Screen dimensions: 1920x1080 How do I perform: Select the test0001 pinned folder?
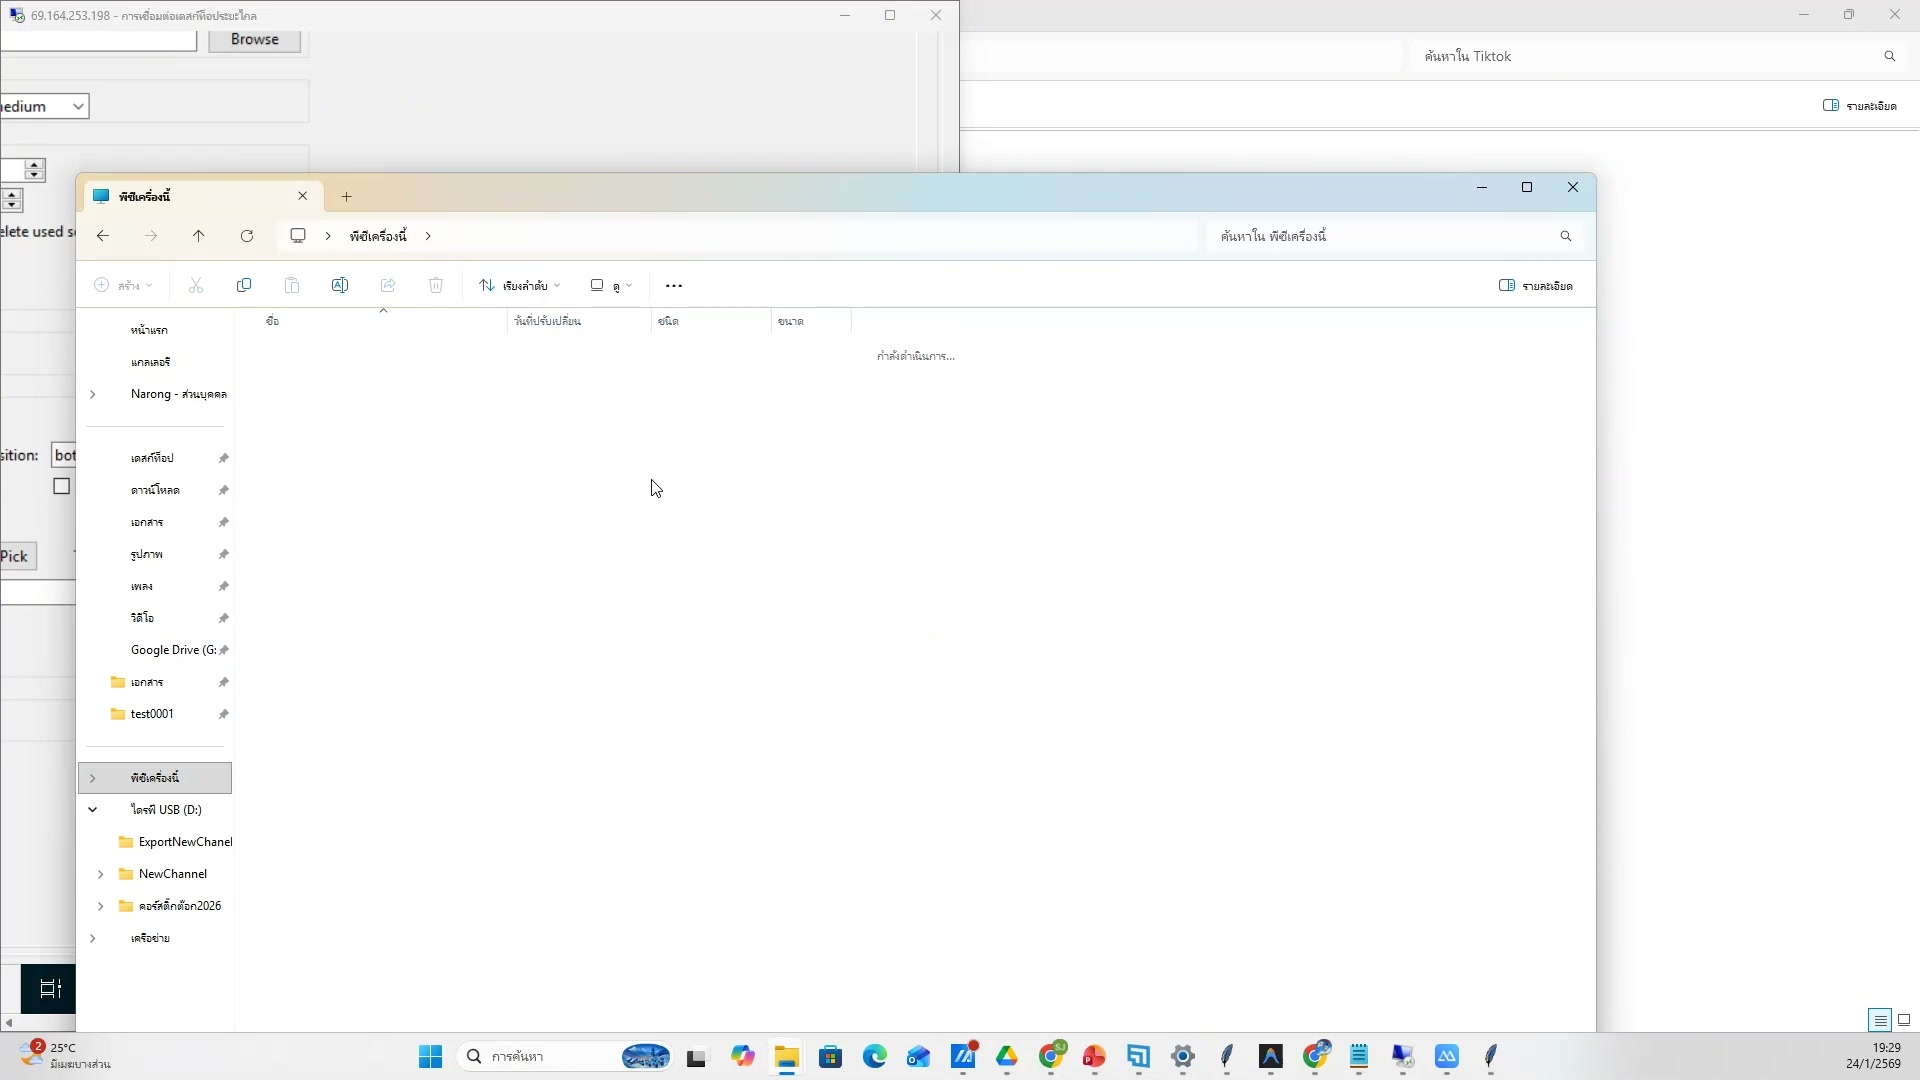tap(152, 714)
